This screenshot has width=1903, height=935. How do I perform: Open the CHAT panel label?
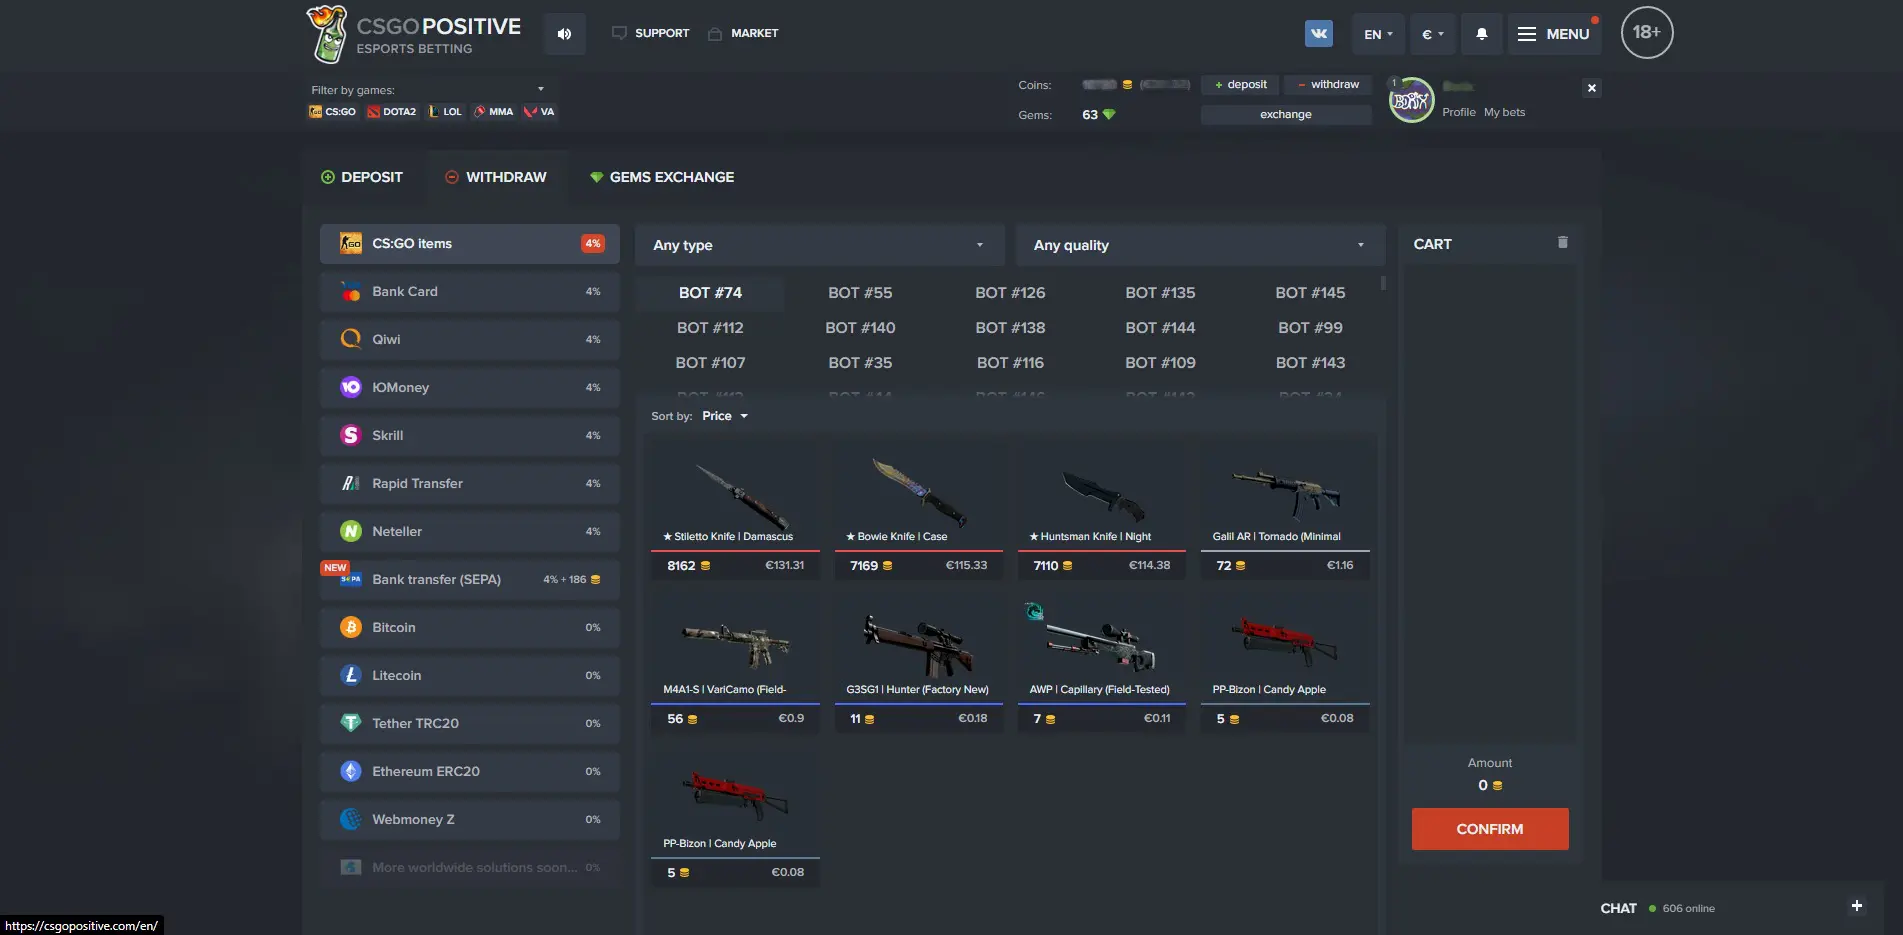click(1618, 908)
